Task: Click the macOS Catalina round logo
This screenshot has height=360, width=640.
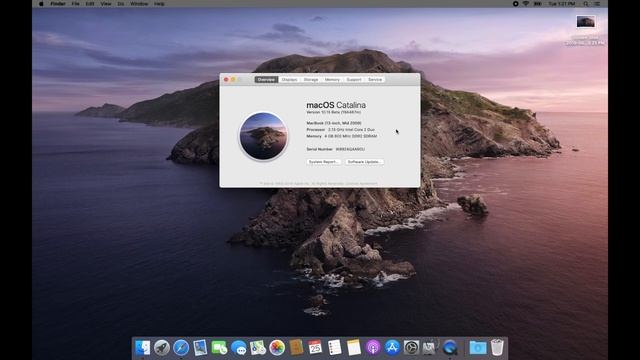Action: tap(263, 136)
